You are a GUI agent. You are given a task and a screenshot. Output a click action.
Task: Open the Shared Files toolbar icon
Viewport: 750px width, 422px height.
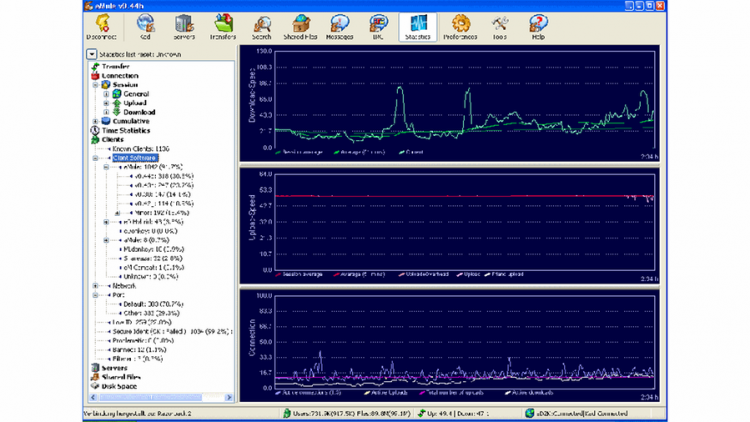pyautogui.click(x=300, y=27)
